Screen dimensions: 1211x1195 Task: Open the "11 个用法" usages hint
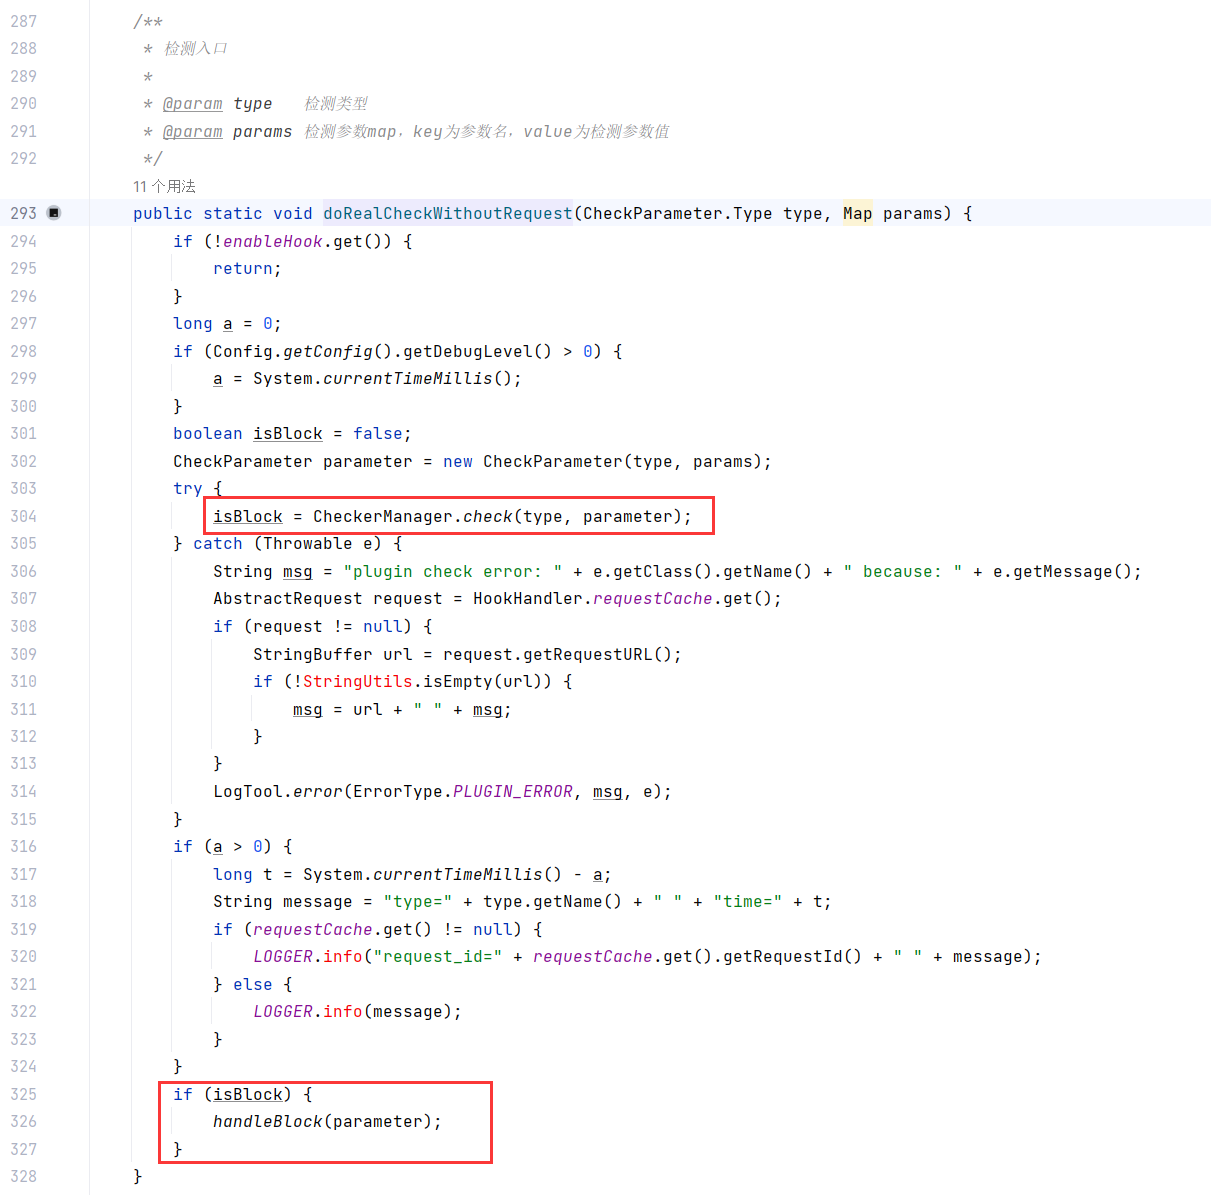[x=164, y=186]
